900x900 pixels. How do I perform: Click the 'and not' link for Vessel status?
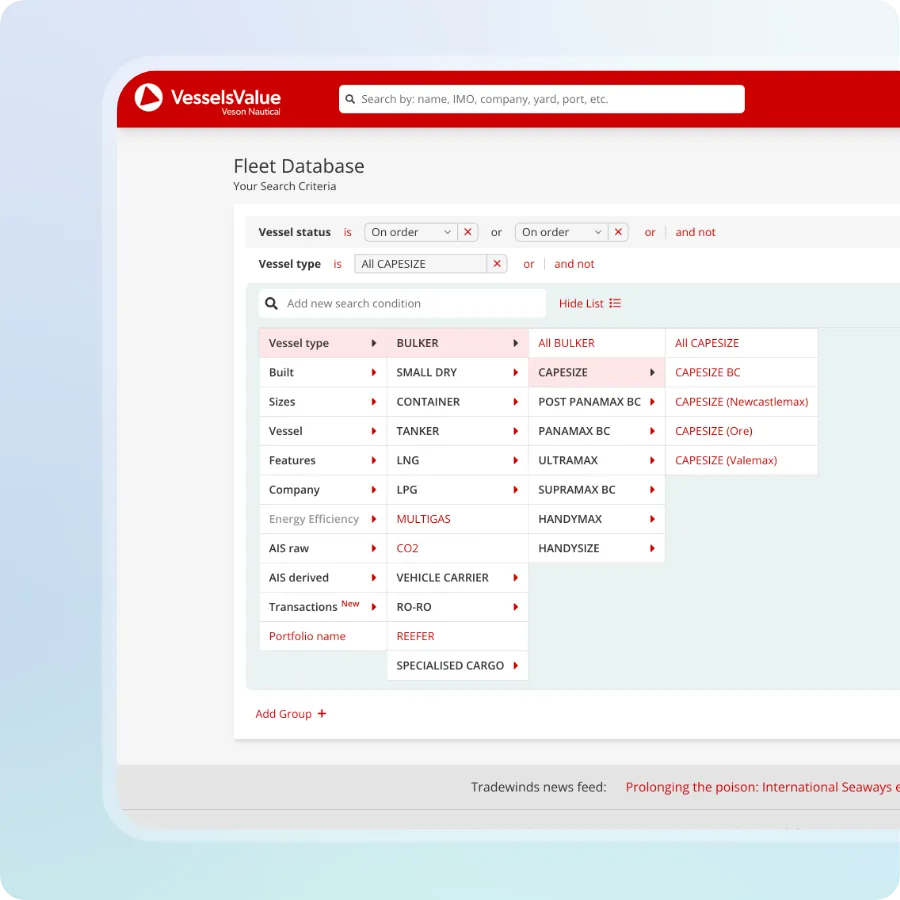695,232
